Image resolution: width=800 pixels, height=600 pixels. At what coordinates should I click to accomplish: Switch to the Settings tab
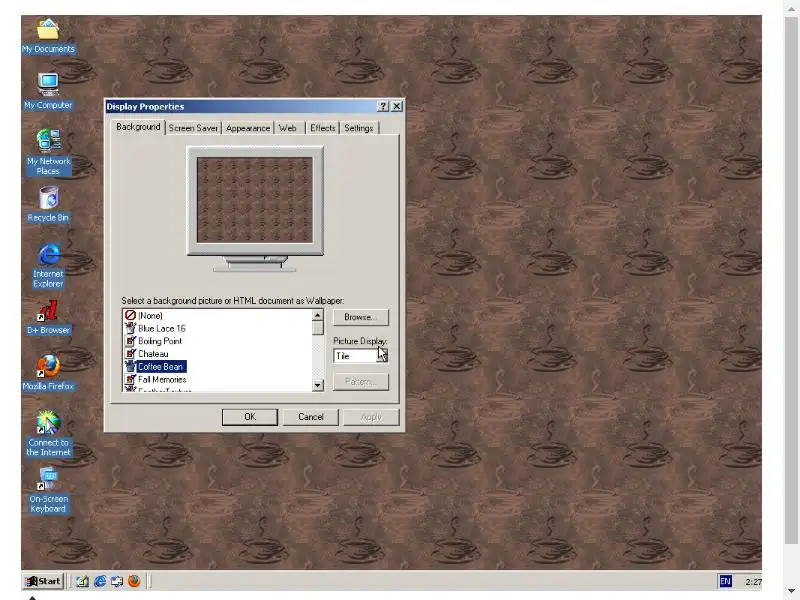coord(359,128)
